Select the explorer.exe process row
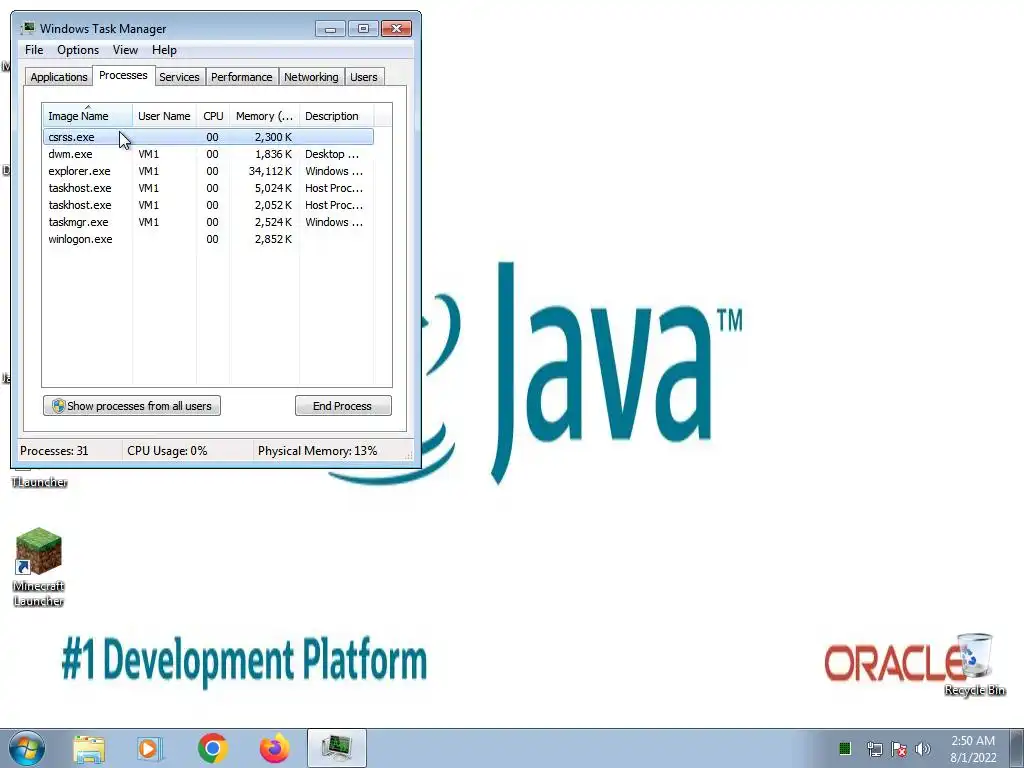 pos(208,171)
